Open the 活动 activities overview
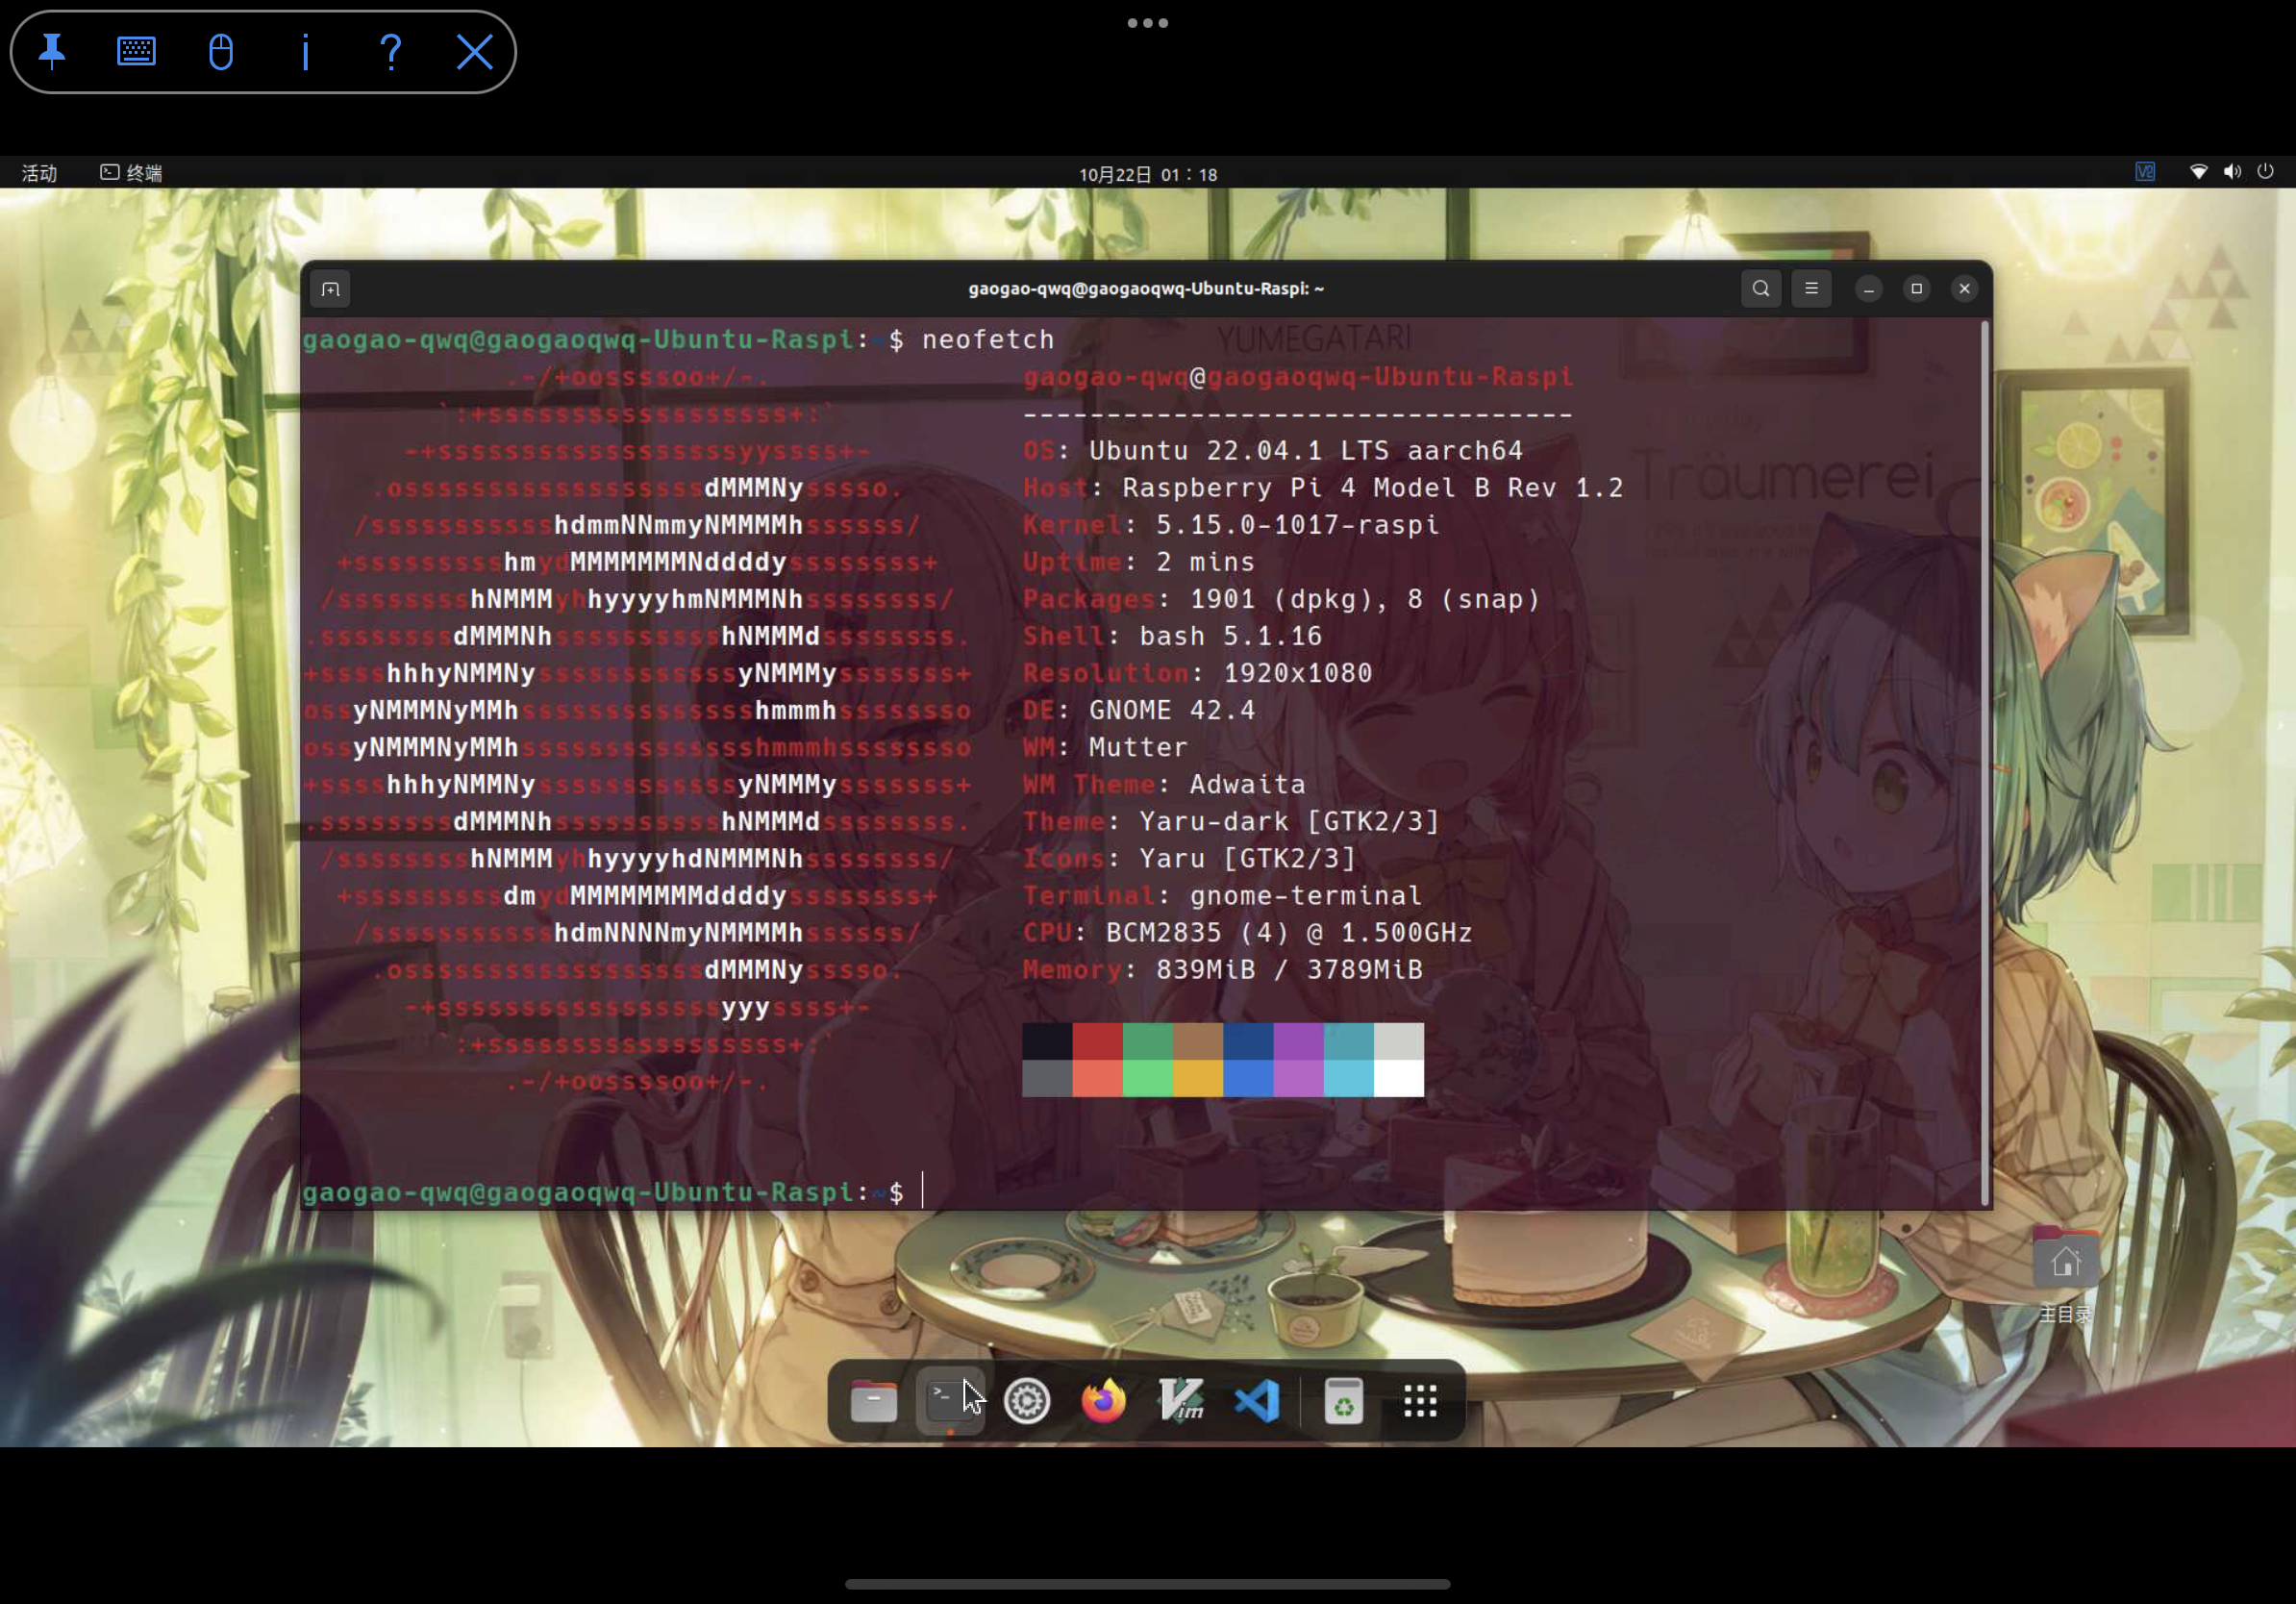Image resolution: width=2296 pixels, height=1604 pixels. pyautogui.click(x=39, y=173)
